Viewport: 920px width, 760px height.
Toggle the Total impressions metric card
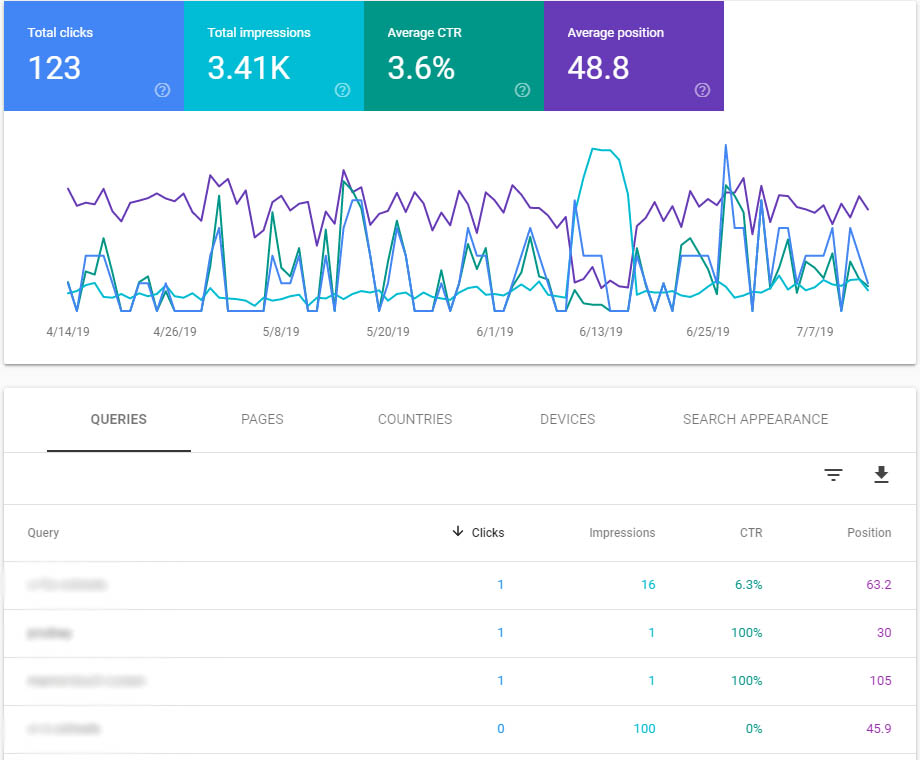click(273, 56)
